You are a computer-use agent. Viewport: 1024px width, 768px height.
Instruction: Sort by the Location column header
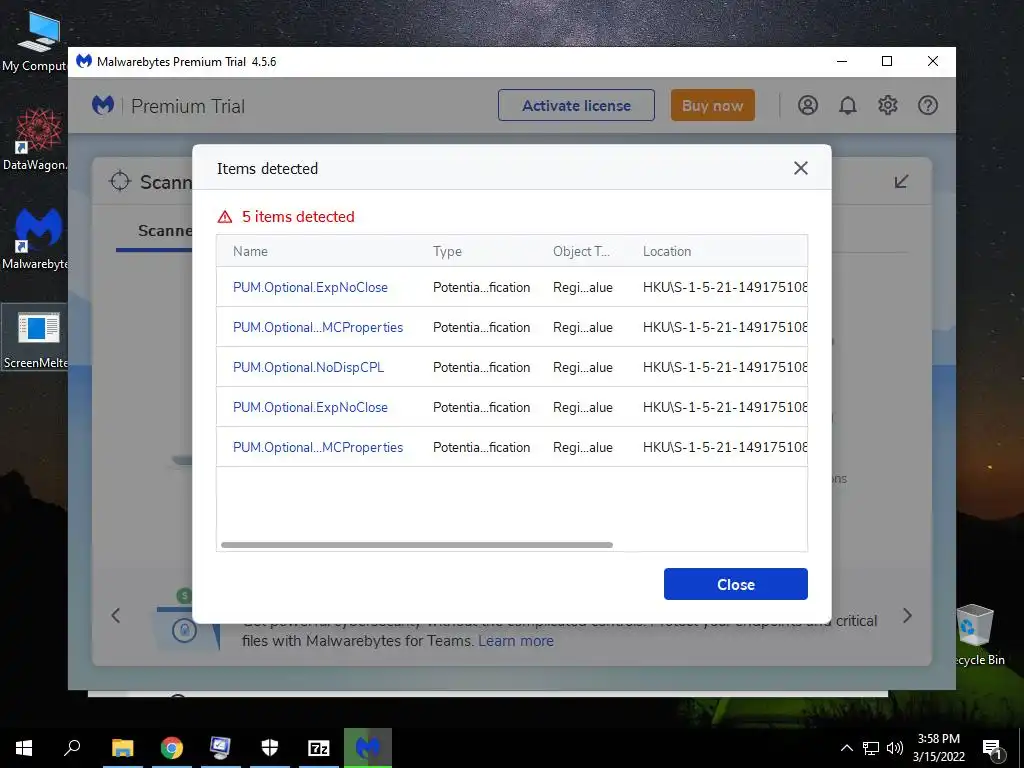pyautogui.click(x=667, y=251)
